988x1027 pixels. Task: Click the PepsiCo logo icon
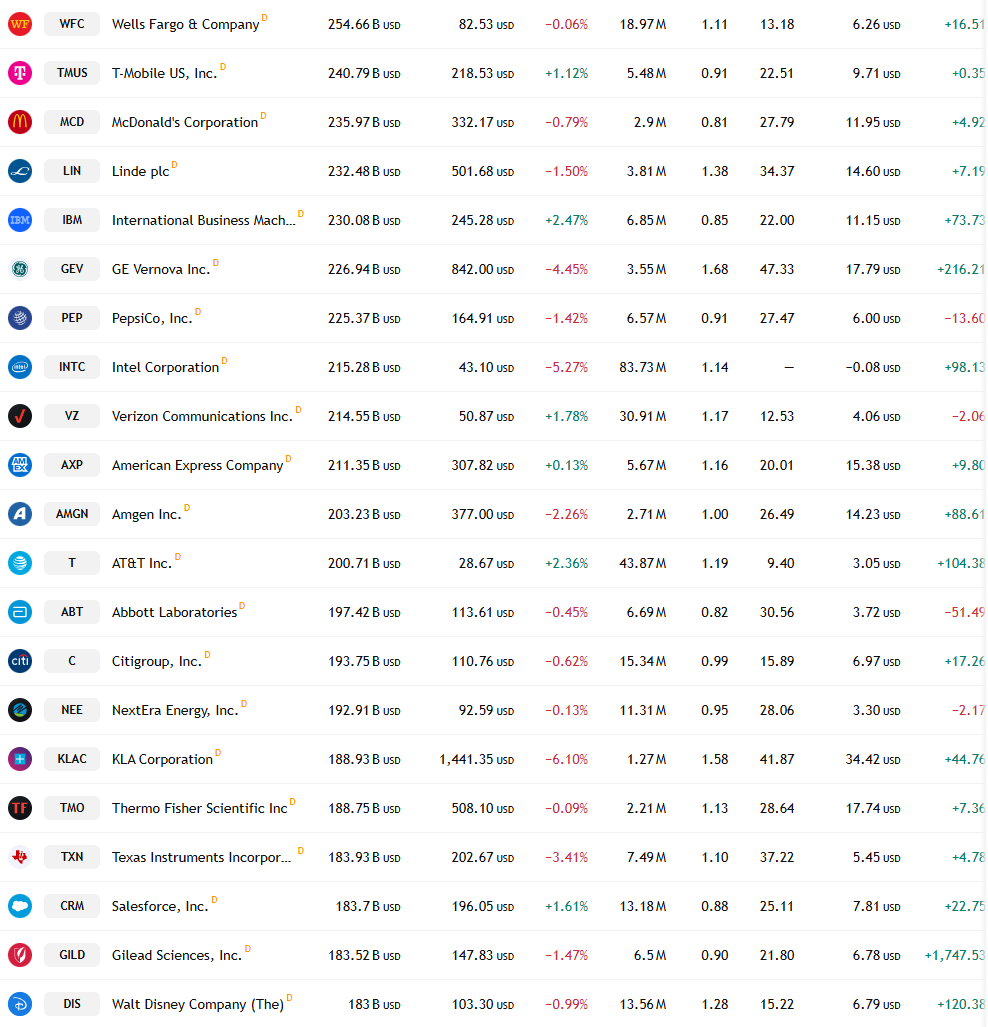[x=20, y=318]
